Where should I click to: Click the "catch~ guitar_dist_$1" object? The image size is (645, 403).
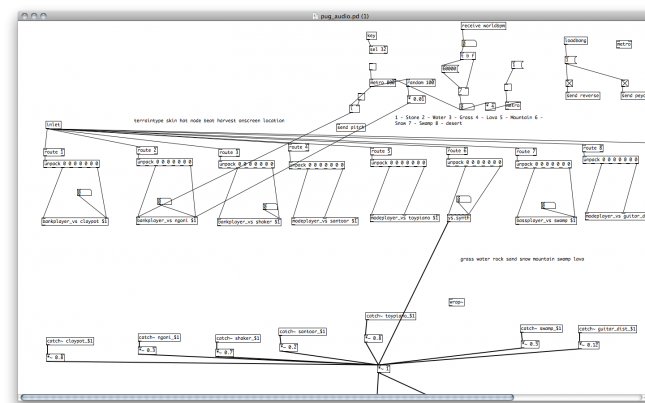[608, 329]
